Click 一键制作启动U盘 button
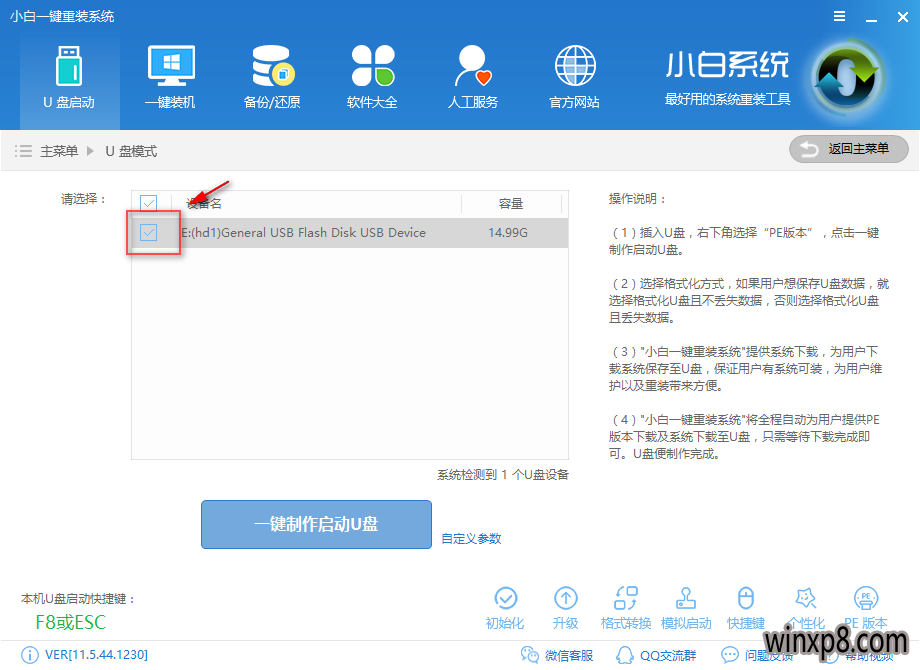 point(316,525)
